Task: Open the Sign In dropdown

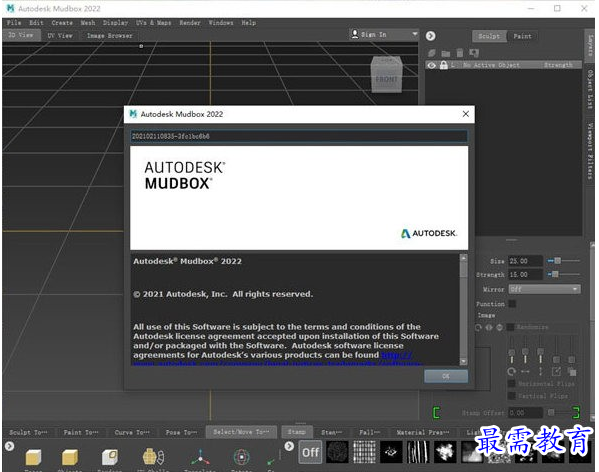Action: (384, 34)
